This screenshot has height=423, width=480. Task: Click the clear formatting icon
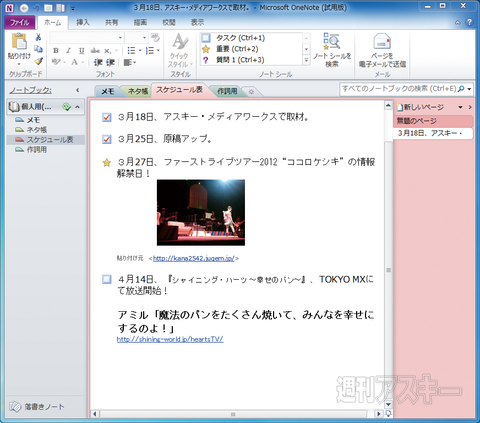point(155,37)
